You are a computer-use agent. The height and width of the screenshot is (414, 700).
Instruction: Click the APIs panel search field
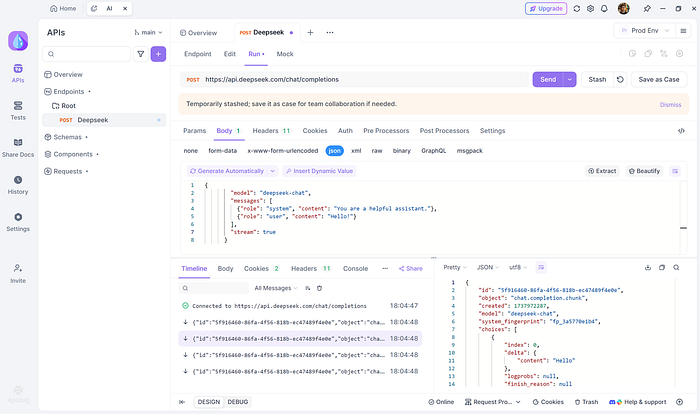tap(87, 54)
